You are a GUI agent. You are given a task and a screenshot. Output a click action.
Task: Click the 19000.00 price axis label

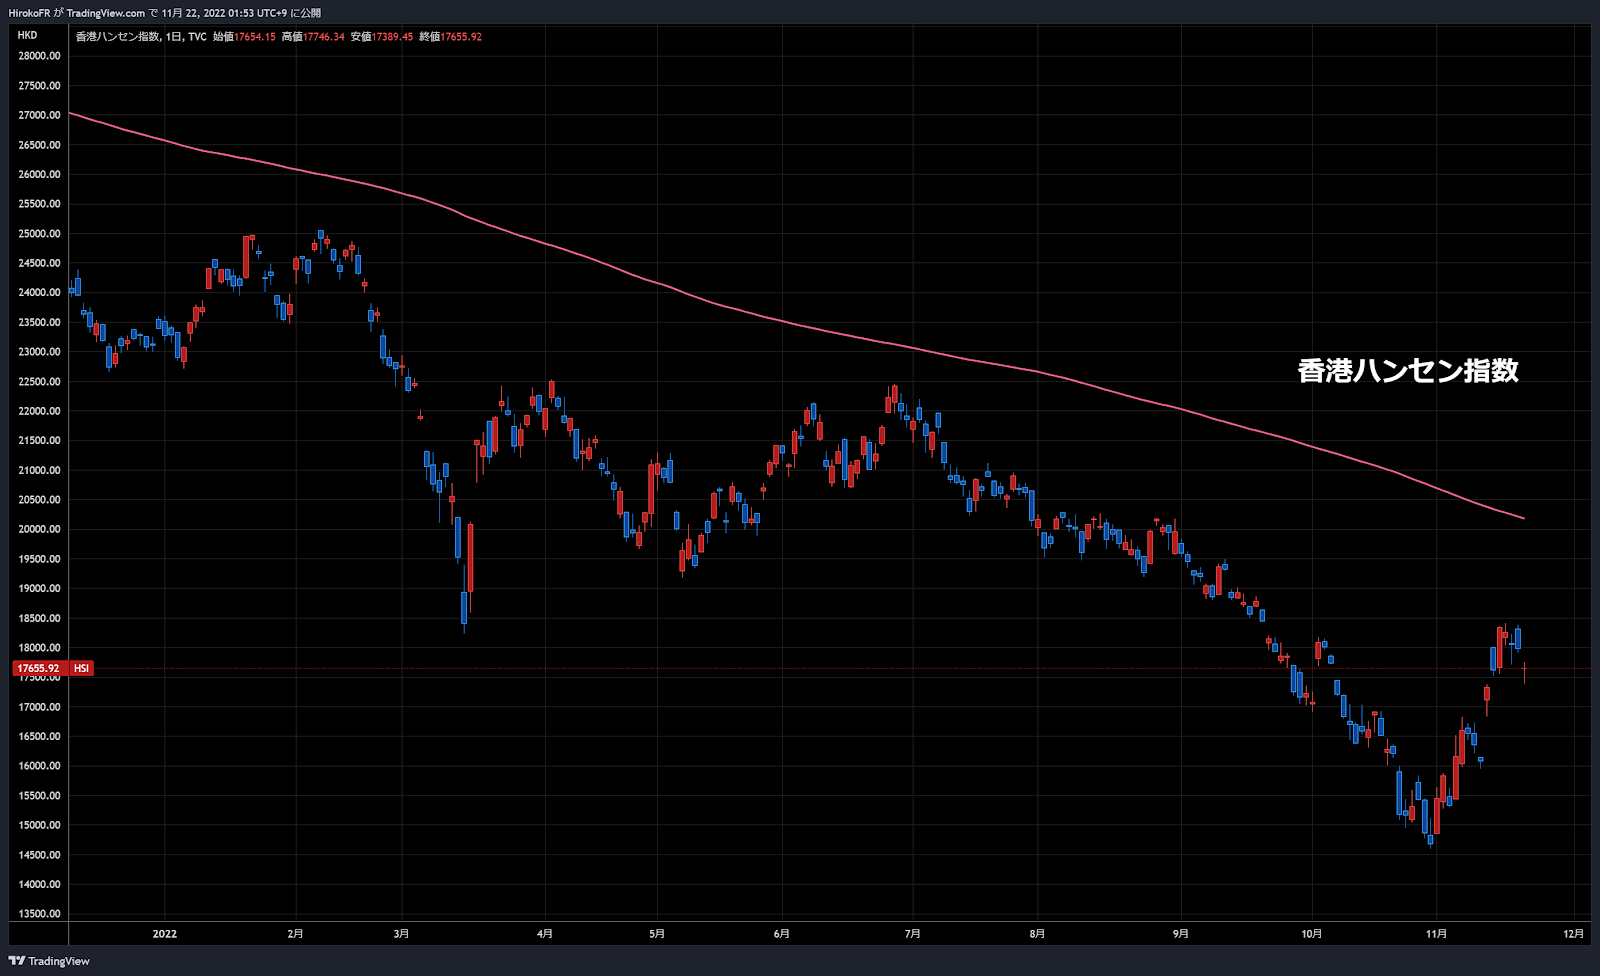pyautogui.click(x=39, y=589)
